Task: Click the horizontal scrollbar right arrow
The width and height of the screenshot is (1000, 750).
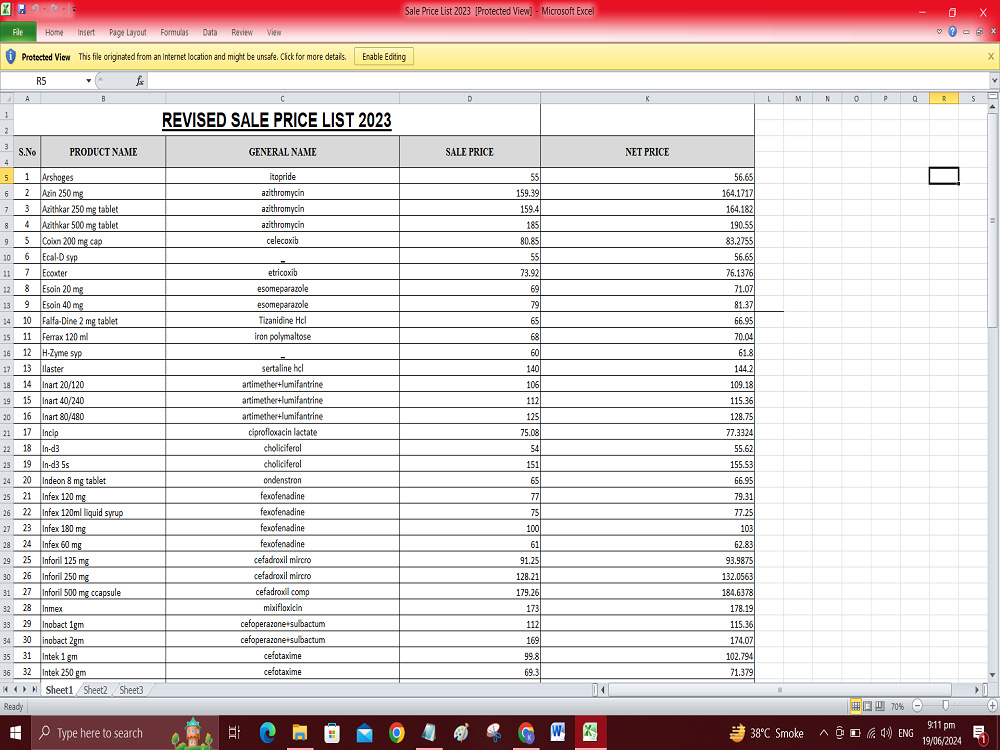Action: (x=977, y=689)
